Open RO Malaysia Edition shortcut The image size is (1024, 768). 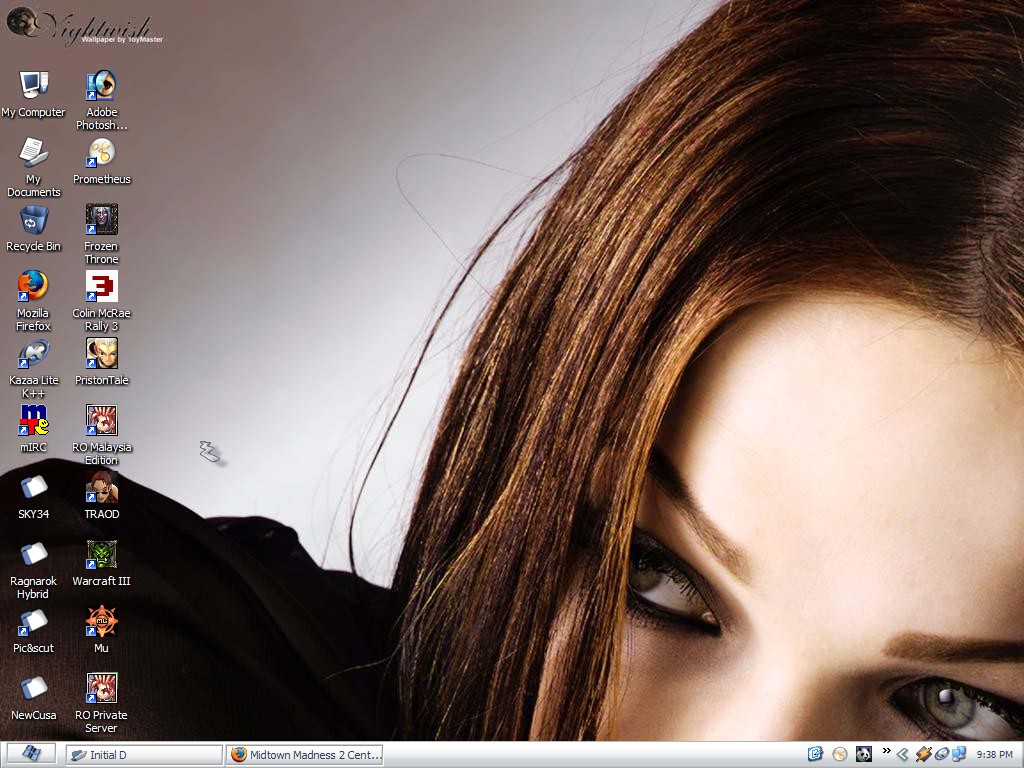(101, 421)
